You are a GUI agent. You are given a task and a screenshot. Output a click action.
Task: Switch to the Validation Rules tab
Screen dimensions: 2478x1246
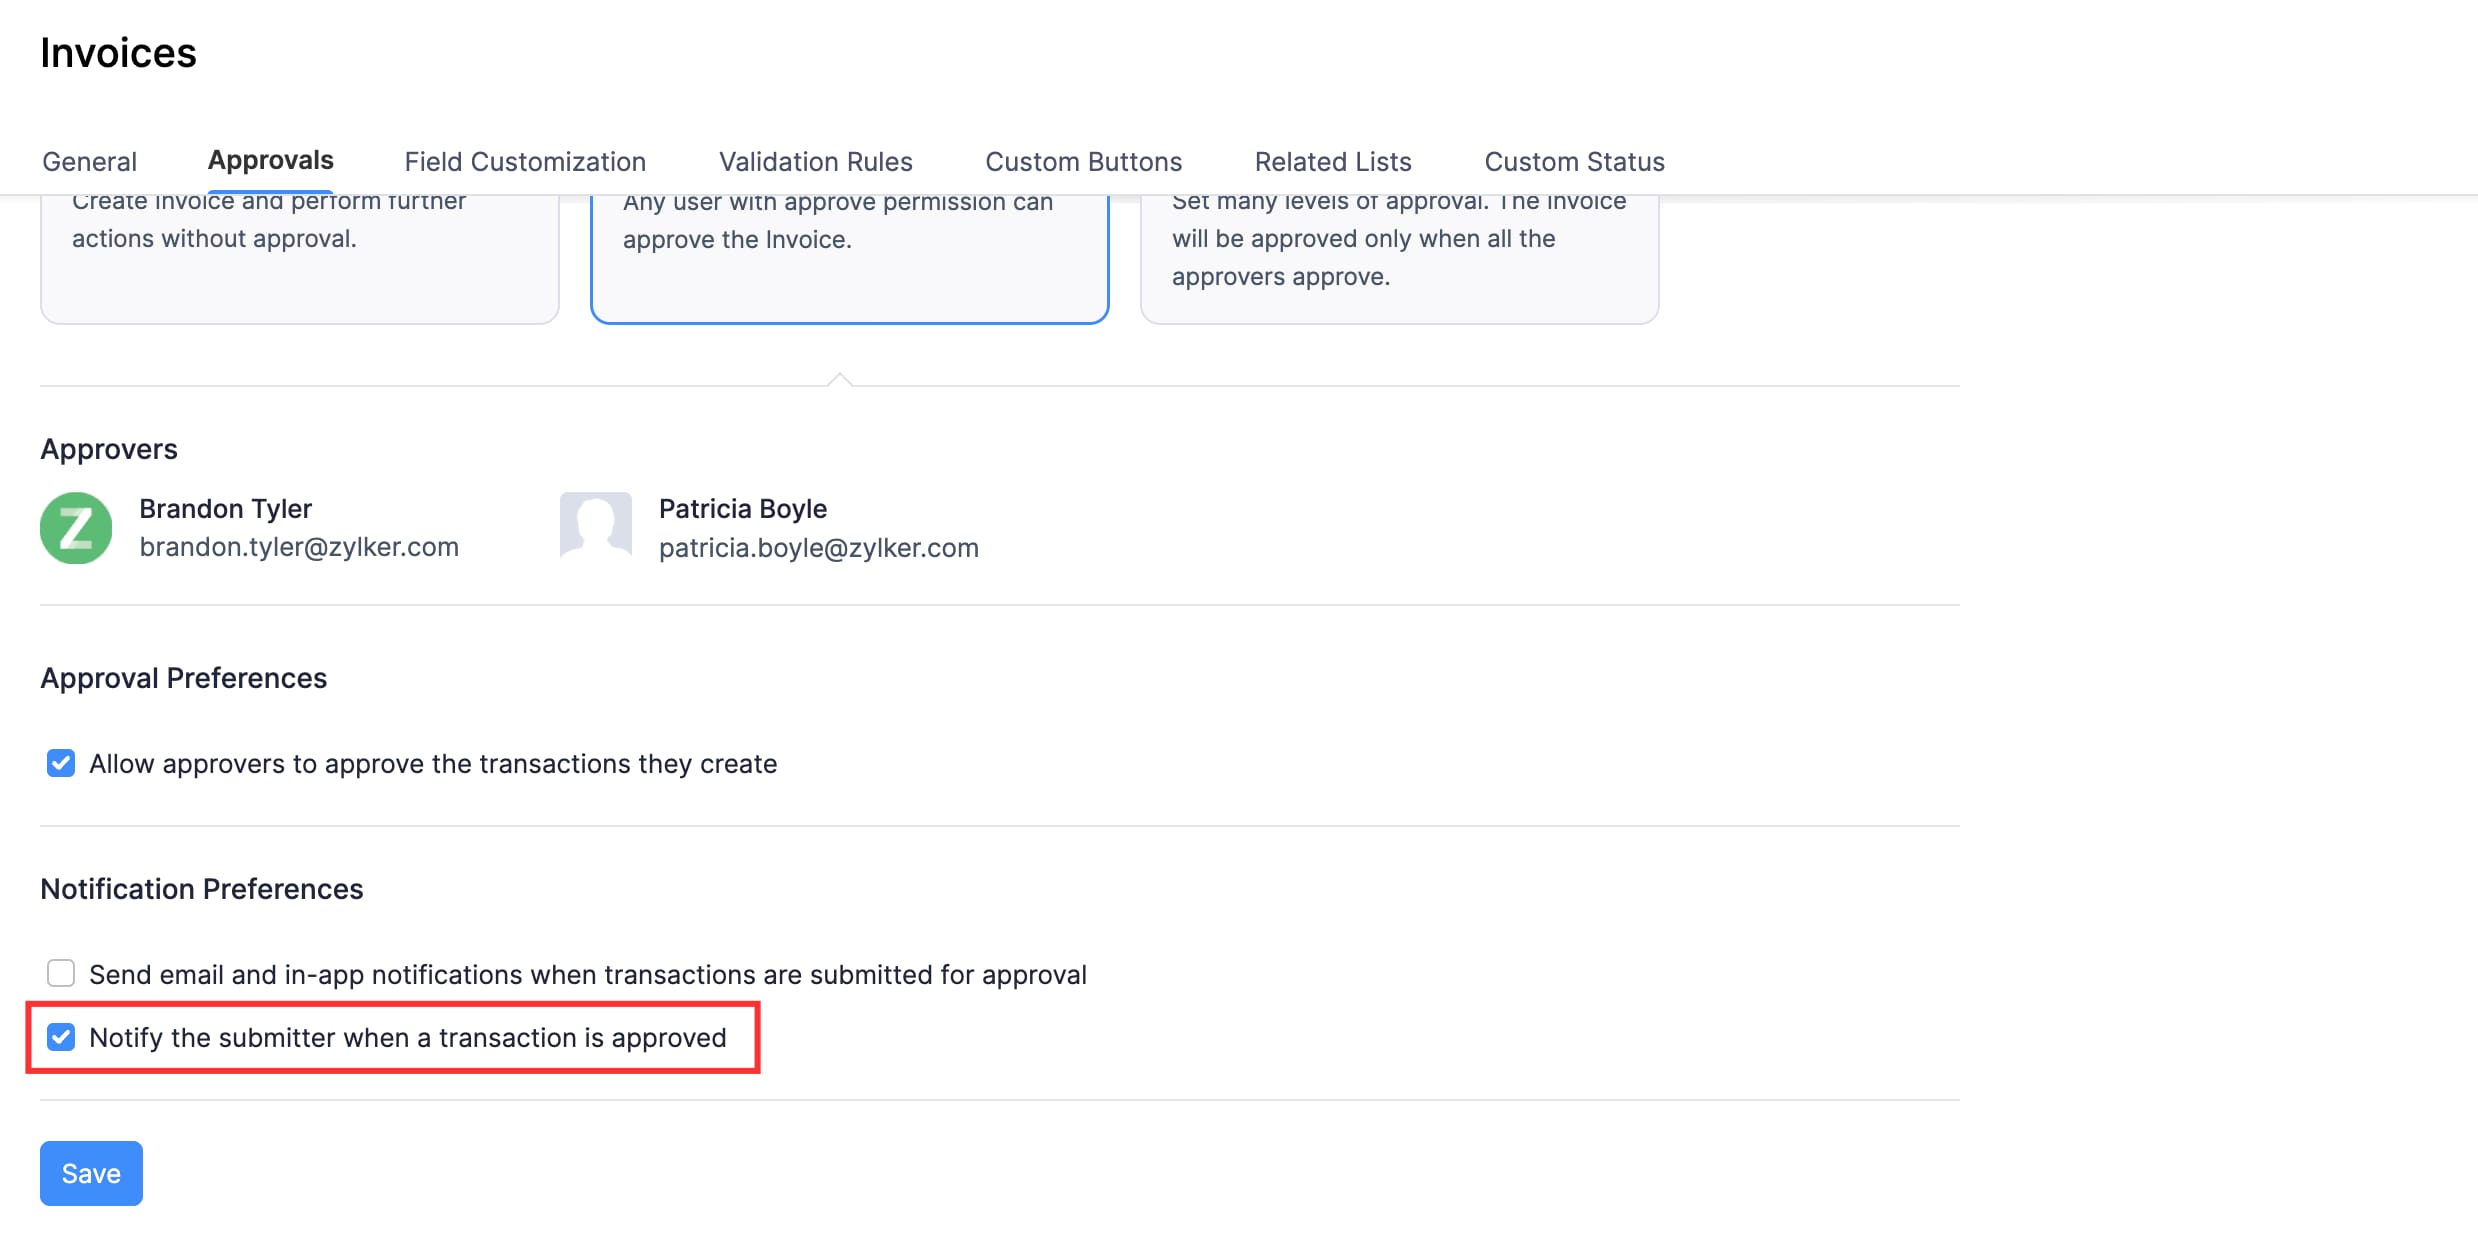pyautogui.click(x=814, y=161)
